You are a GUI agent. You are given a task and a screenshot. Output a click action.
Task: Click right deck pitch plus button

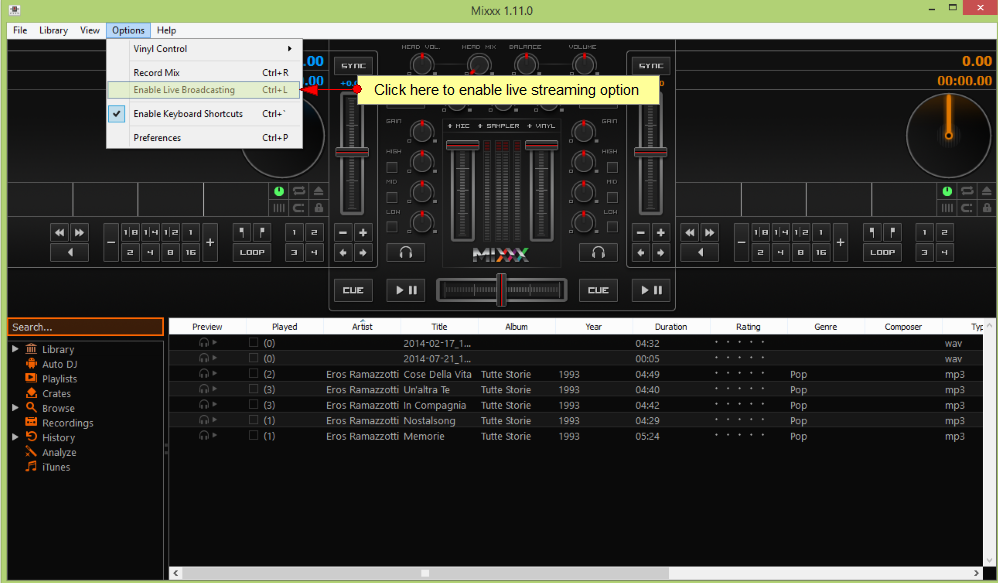661,232
